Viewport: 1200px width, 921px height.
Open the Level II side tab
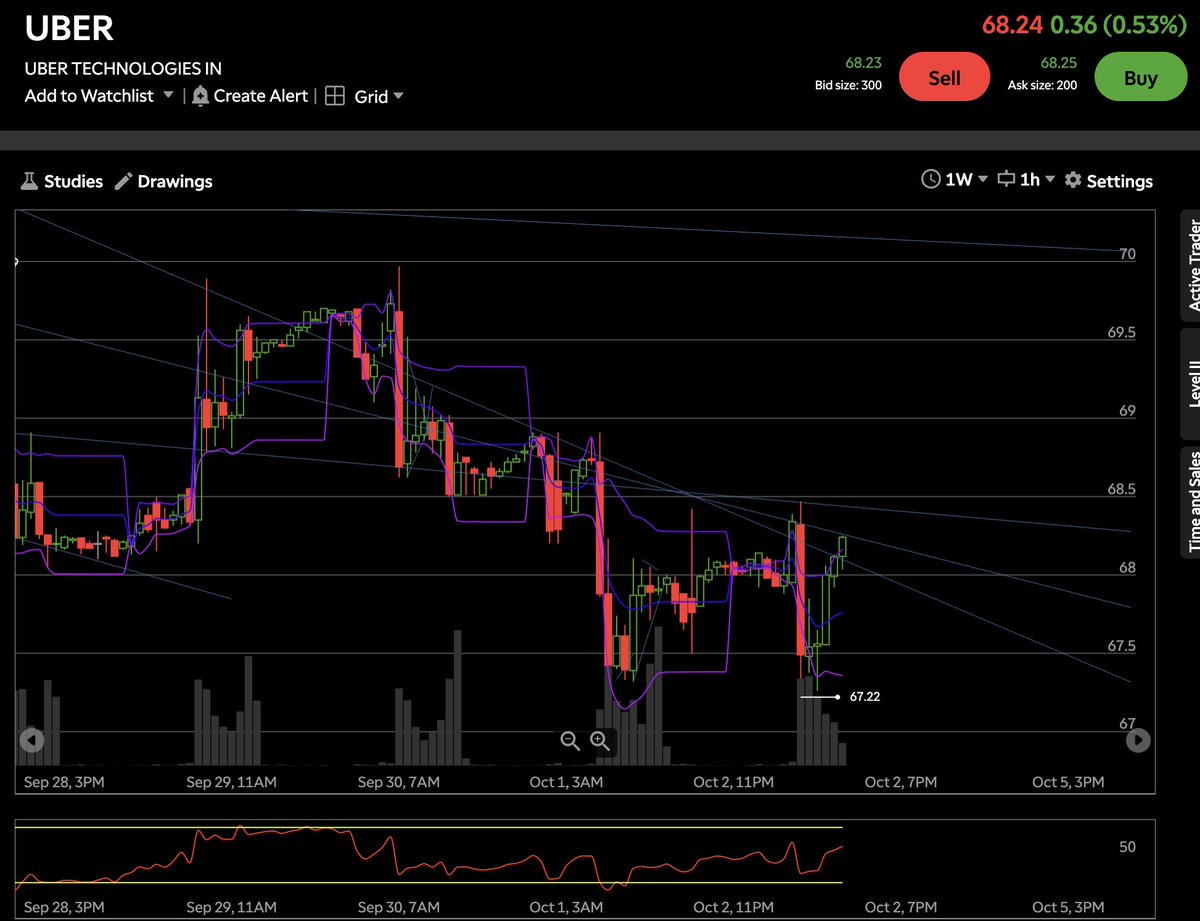coord(1191,384)
